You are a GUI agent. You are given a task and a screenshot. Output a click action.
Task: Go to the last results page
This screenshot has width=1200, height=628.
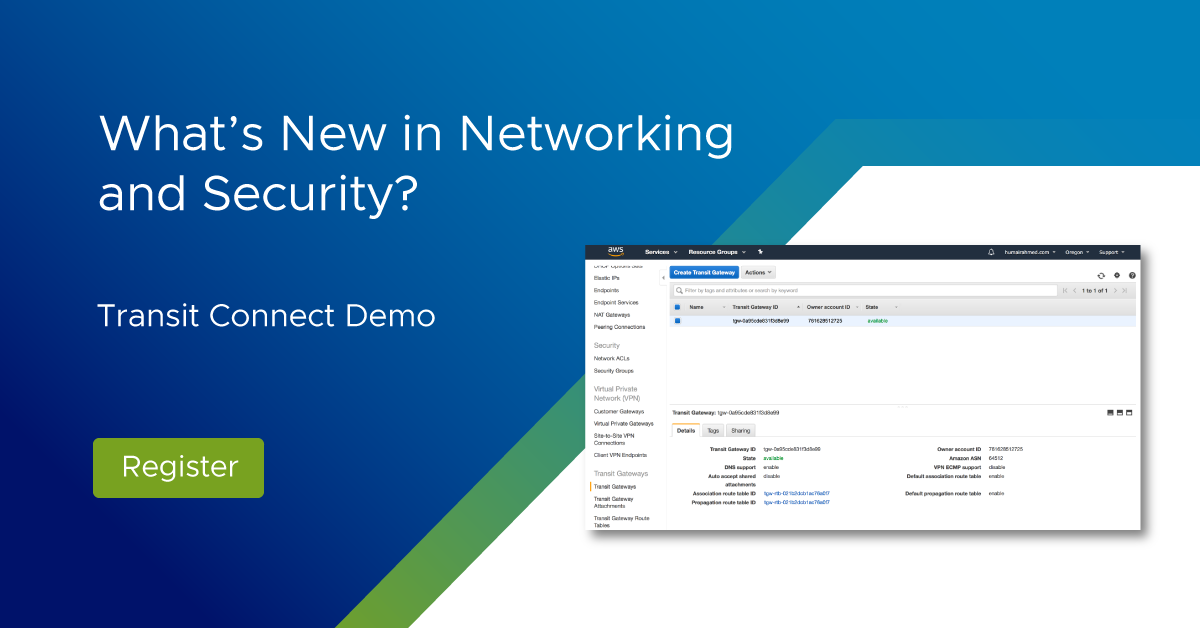tap(1125, 290)
